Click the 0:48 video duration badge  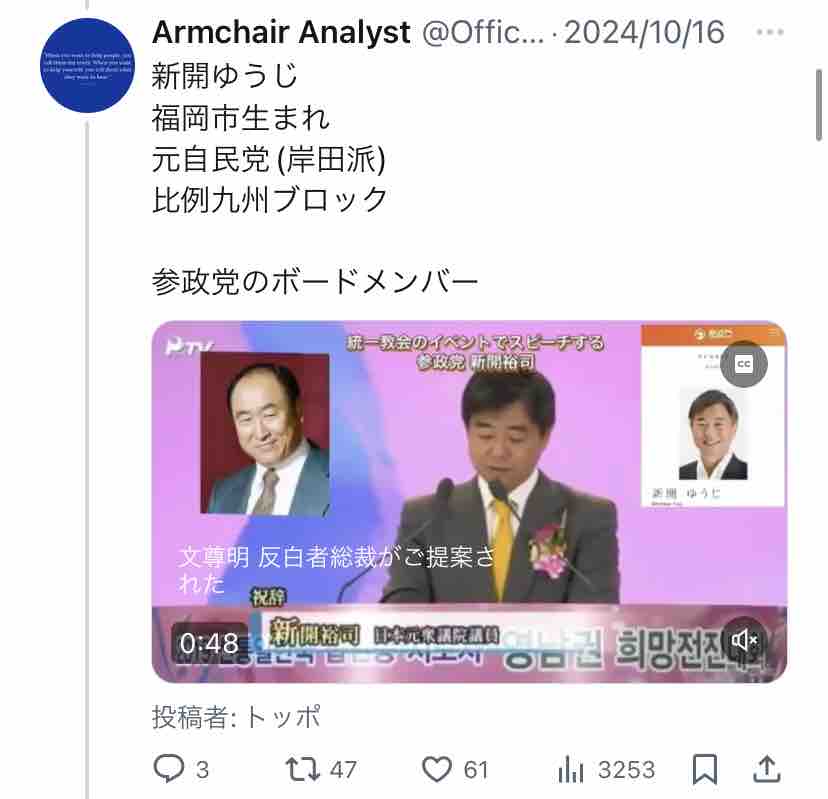(x=209, y=643)
